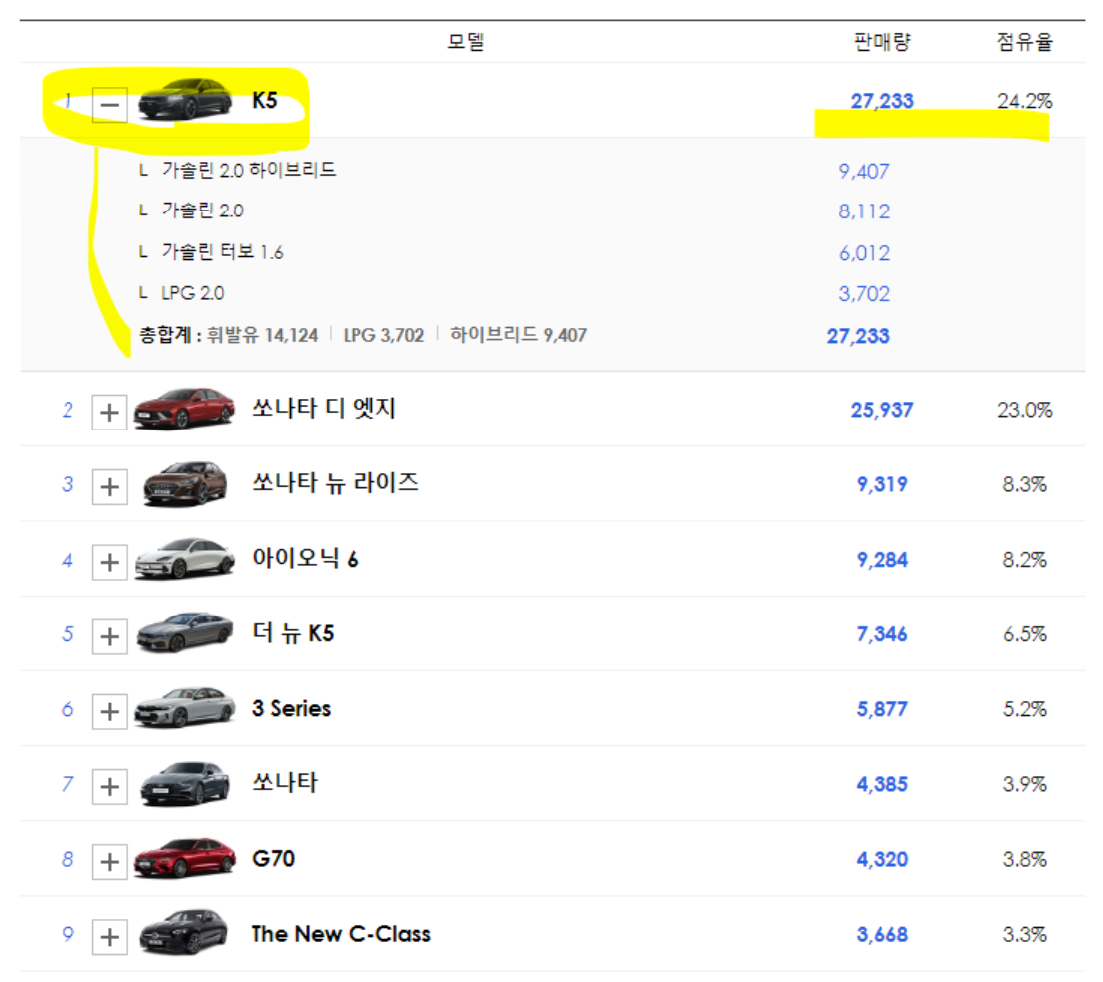Expand the 더 뉴 K5 row
This screenshot has height=982, width=1103.
110,636
